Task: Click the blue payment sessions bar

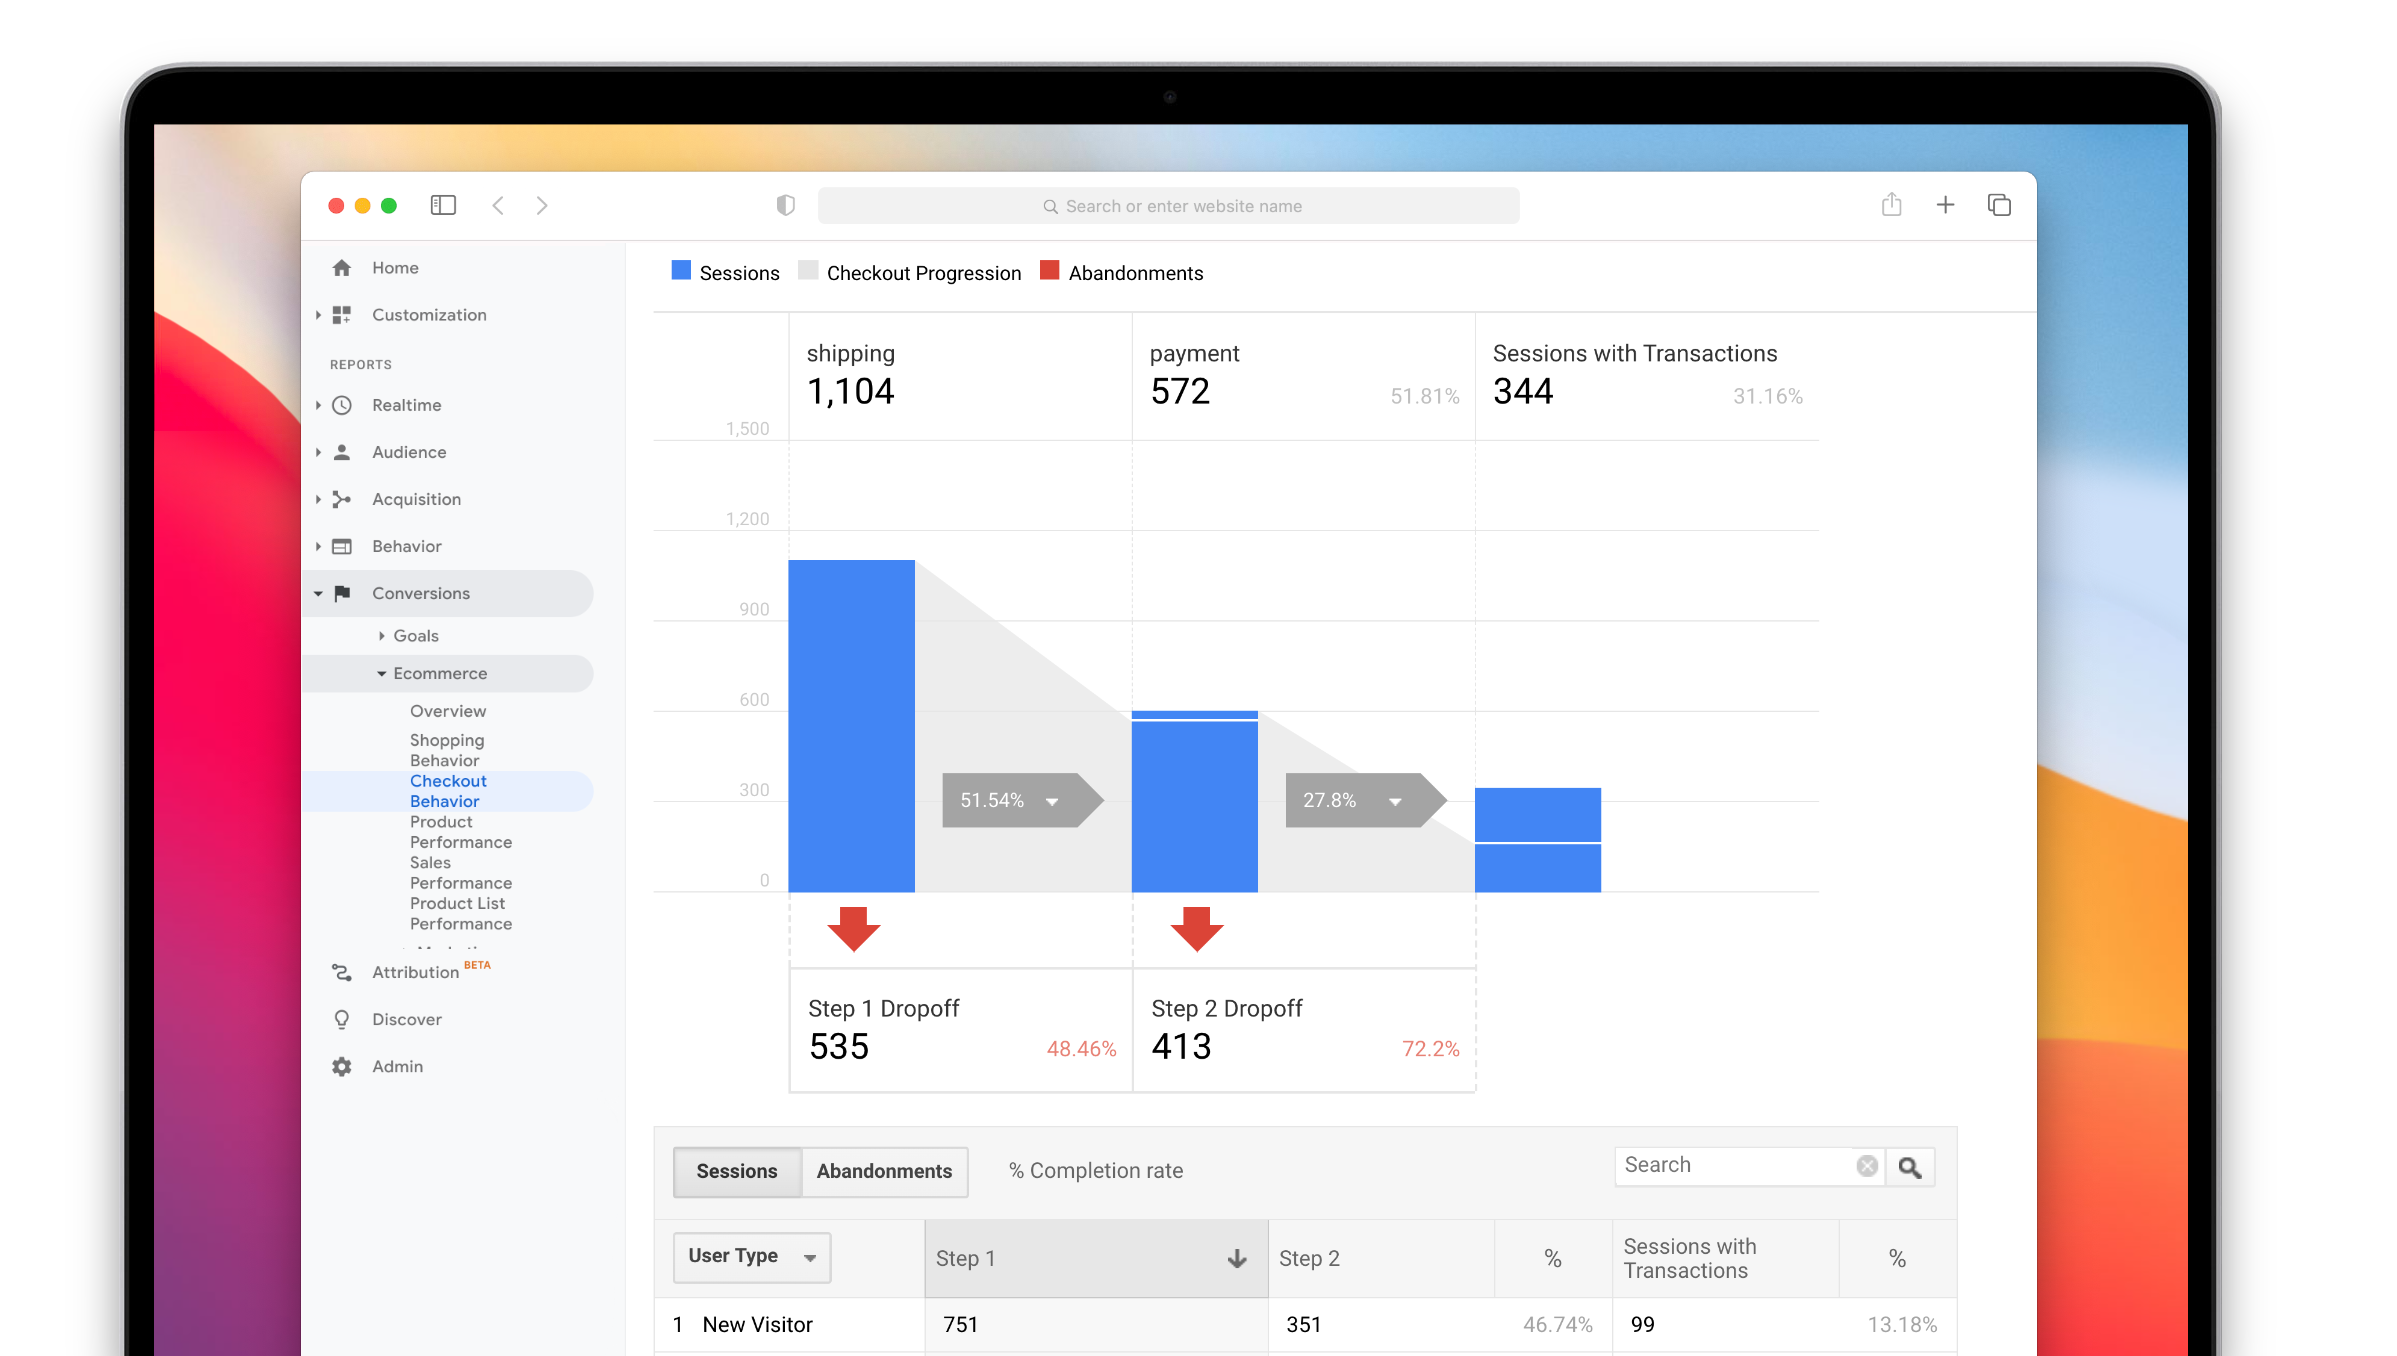Action: [1195, 801]
